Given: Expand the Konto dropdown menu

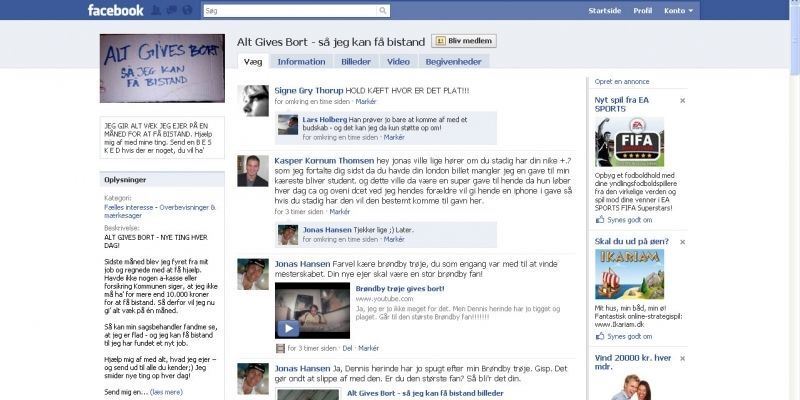Looking at the screenshot, I should click(681, 10).
